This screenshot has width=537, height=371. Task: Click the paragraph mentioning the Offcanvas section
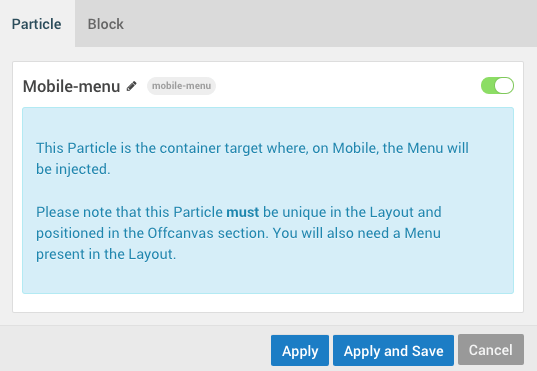click(x=239, y=233)
